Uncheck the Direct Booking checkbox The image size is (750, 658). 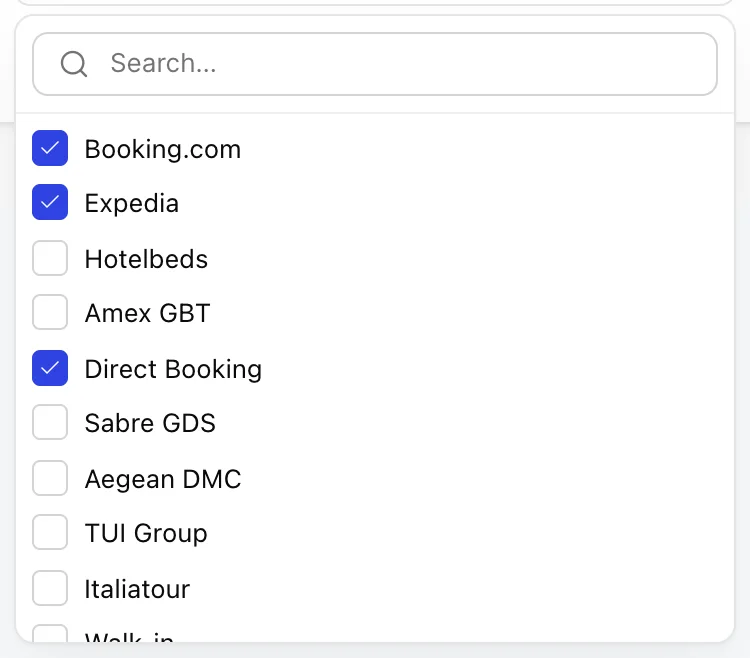(x=50, y=368)
